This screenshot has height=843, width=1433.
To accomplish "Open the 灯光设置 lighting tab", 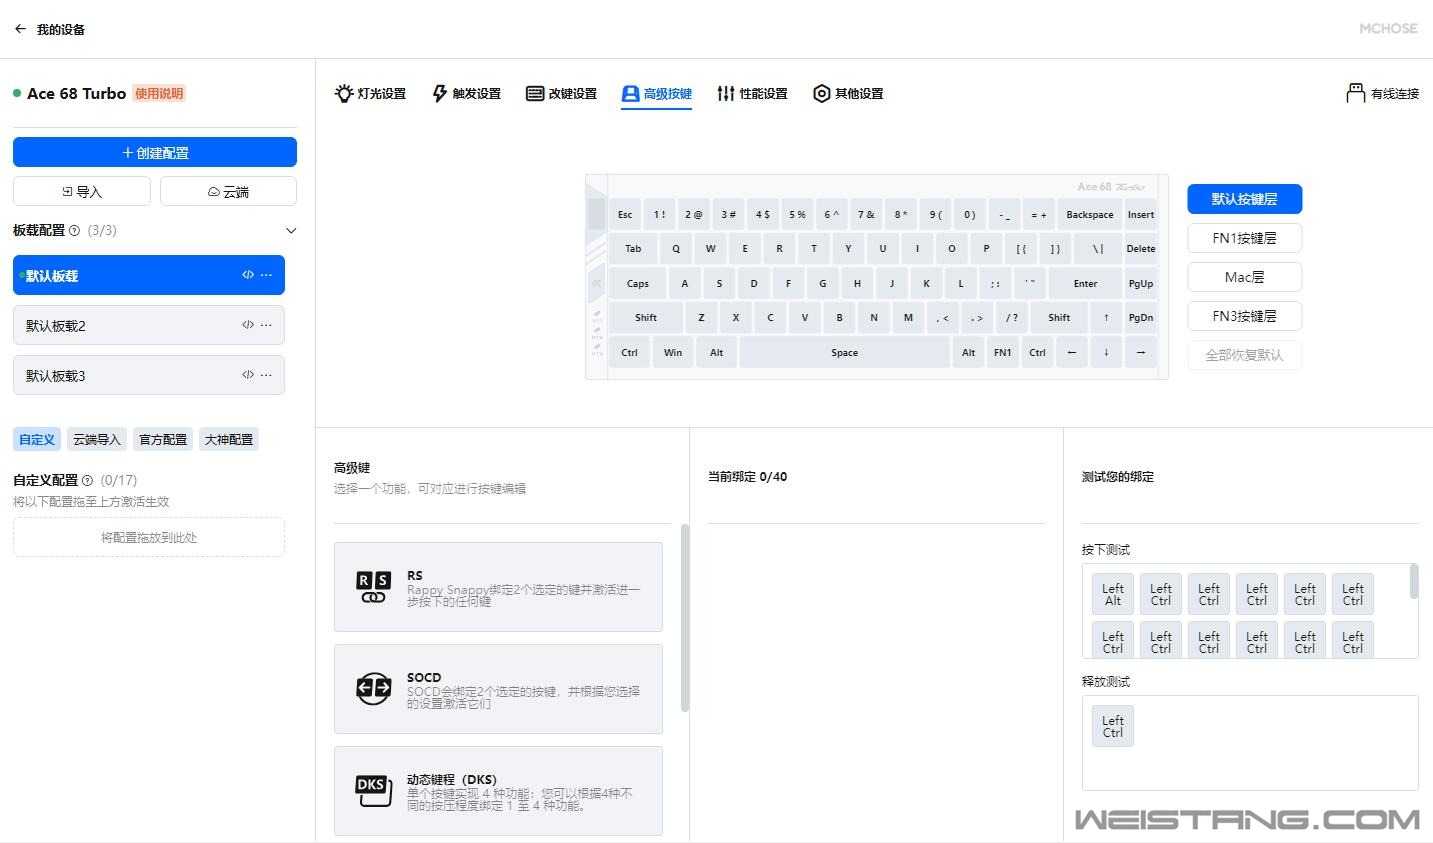I will (370, 94).
